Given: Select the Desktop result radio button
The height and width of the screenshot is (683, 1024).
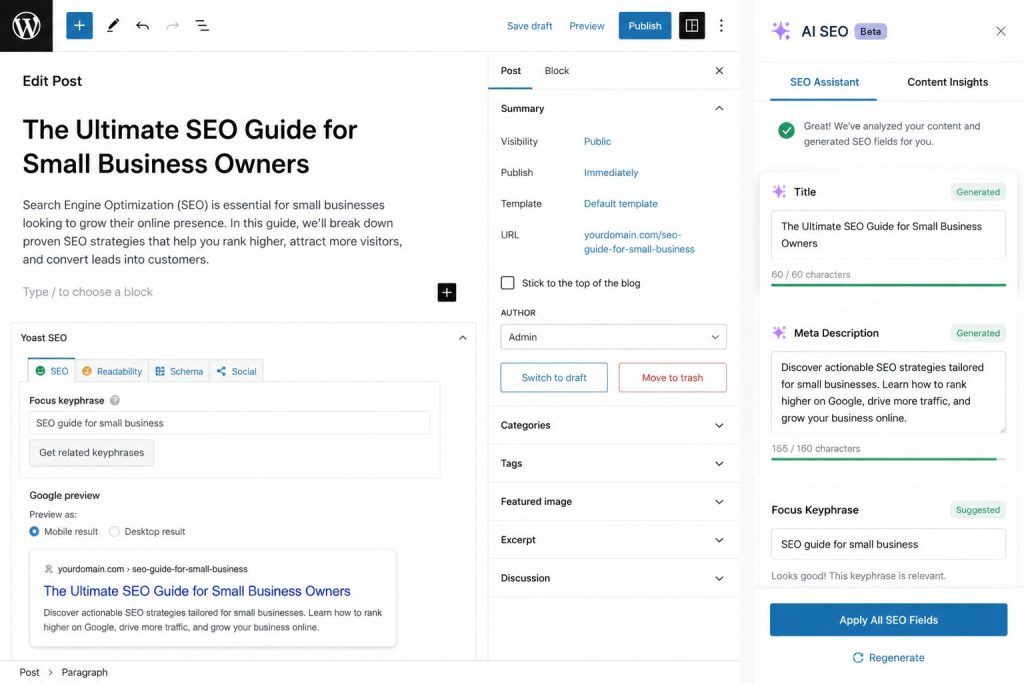Looking at the screenshot, I should [114, 532].
